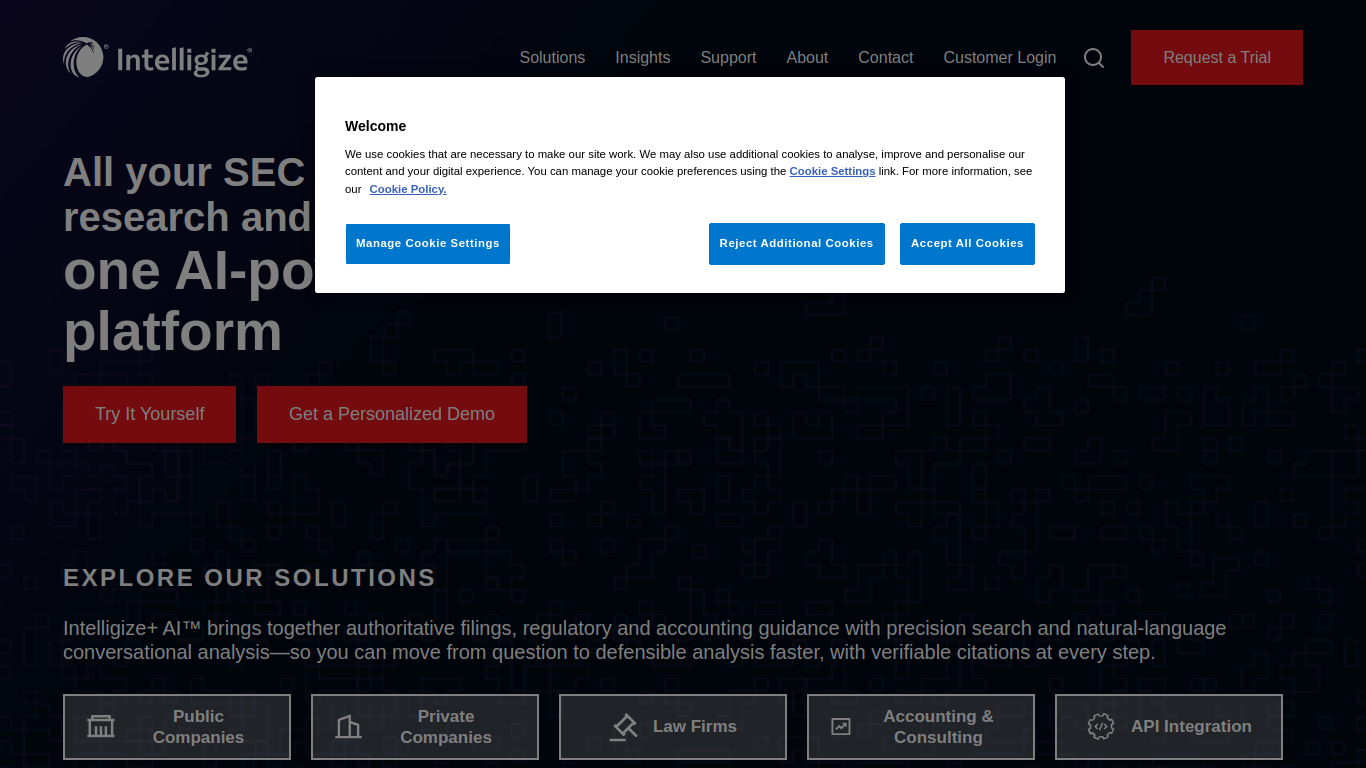Screen dimensions: 1366x768
Task: Open the Private Companies solution label
Action: coord(446,727)
